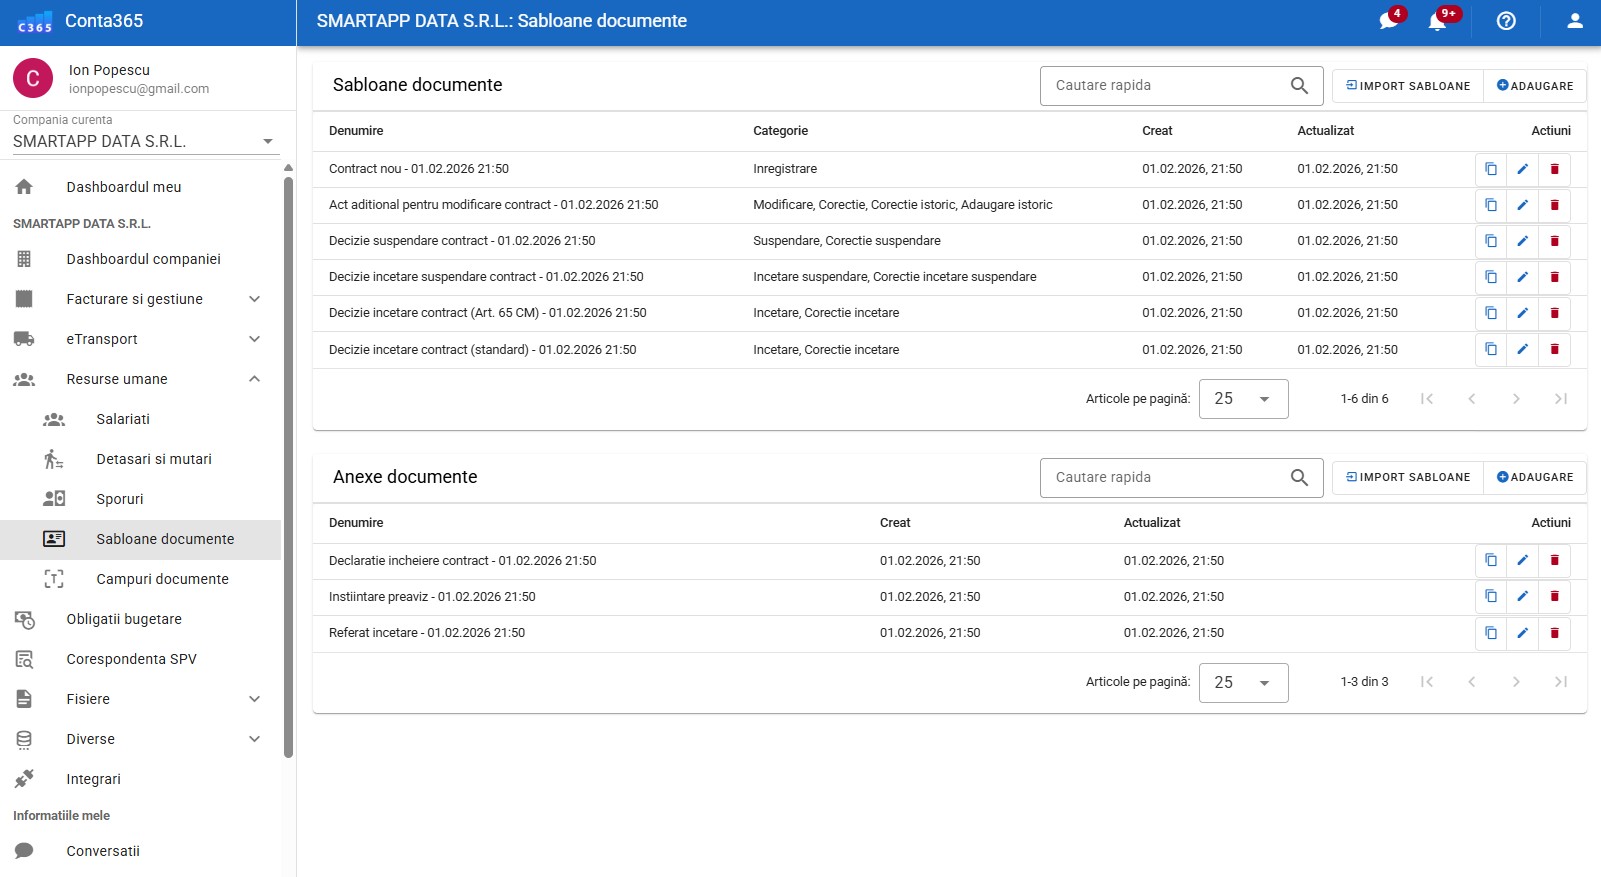Image resolution: width=1601 pixels, height=877 pixels.
Task: Open items per page dropdown for Sabloane documente
Action: 1243,399
